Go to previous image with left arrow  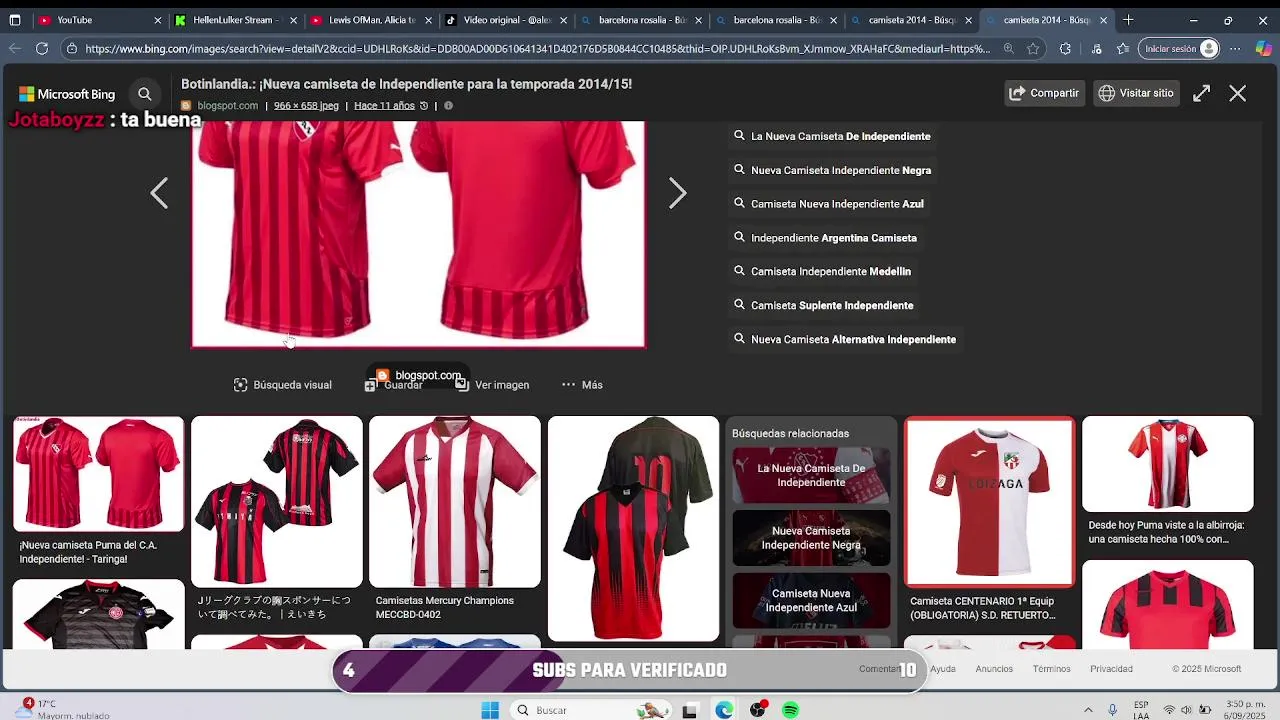(x=159, y=193)
